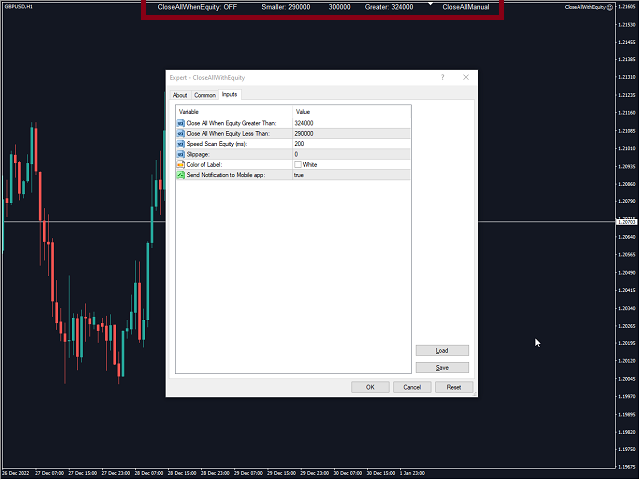Click the Smaller: 290000 chart label

286,7
